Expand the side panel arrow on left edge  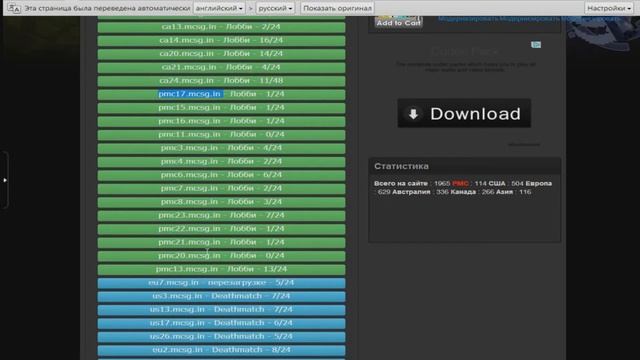coord(4,180)
